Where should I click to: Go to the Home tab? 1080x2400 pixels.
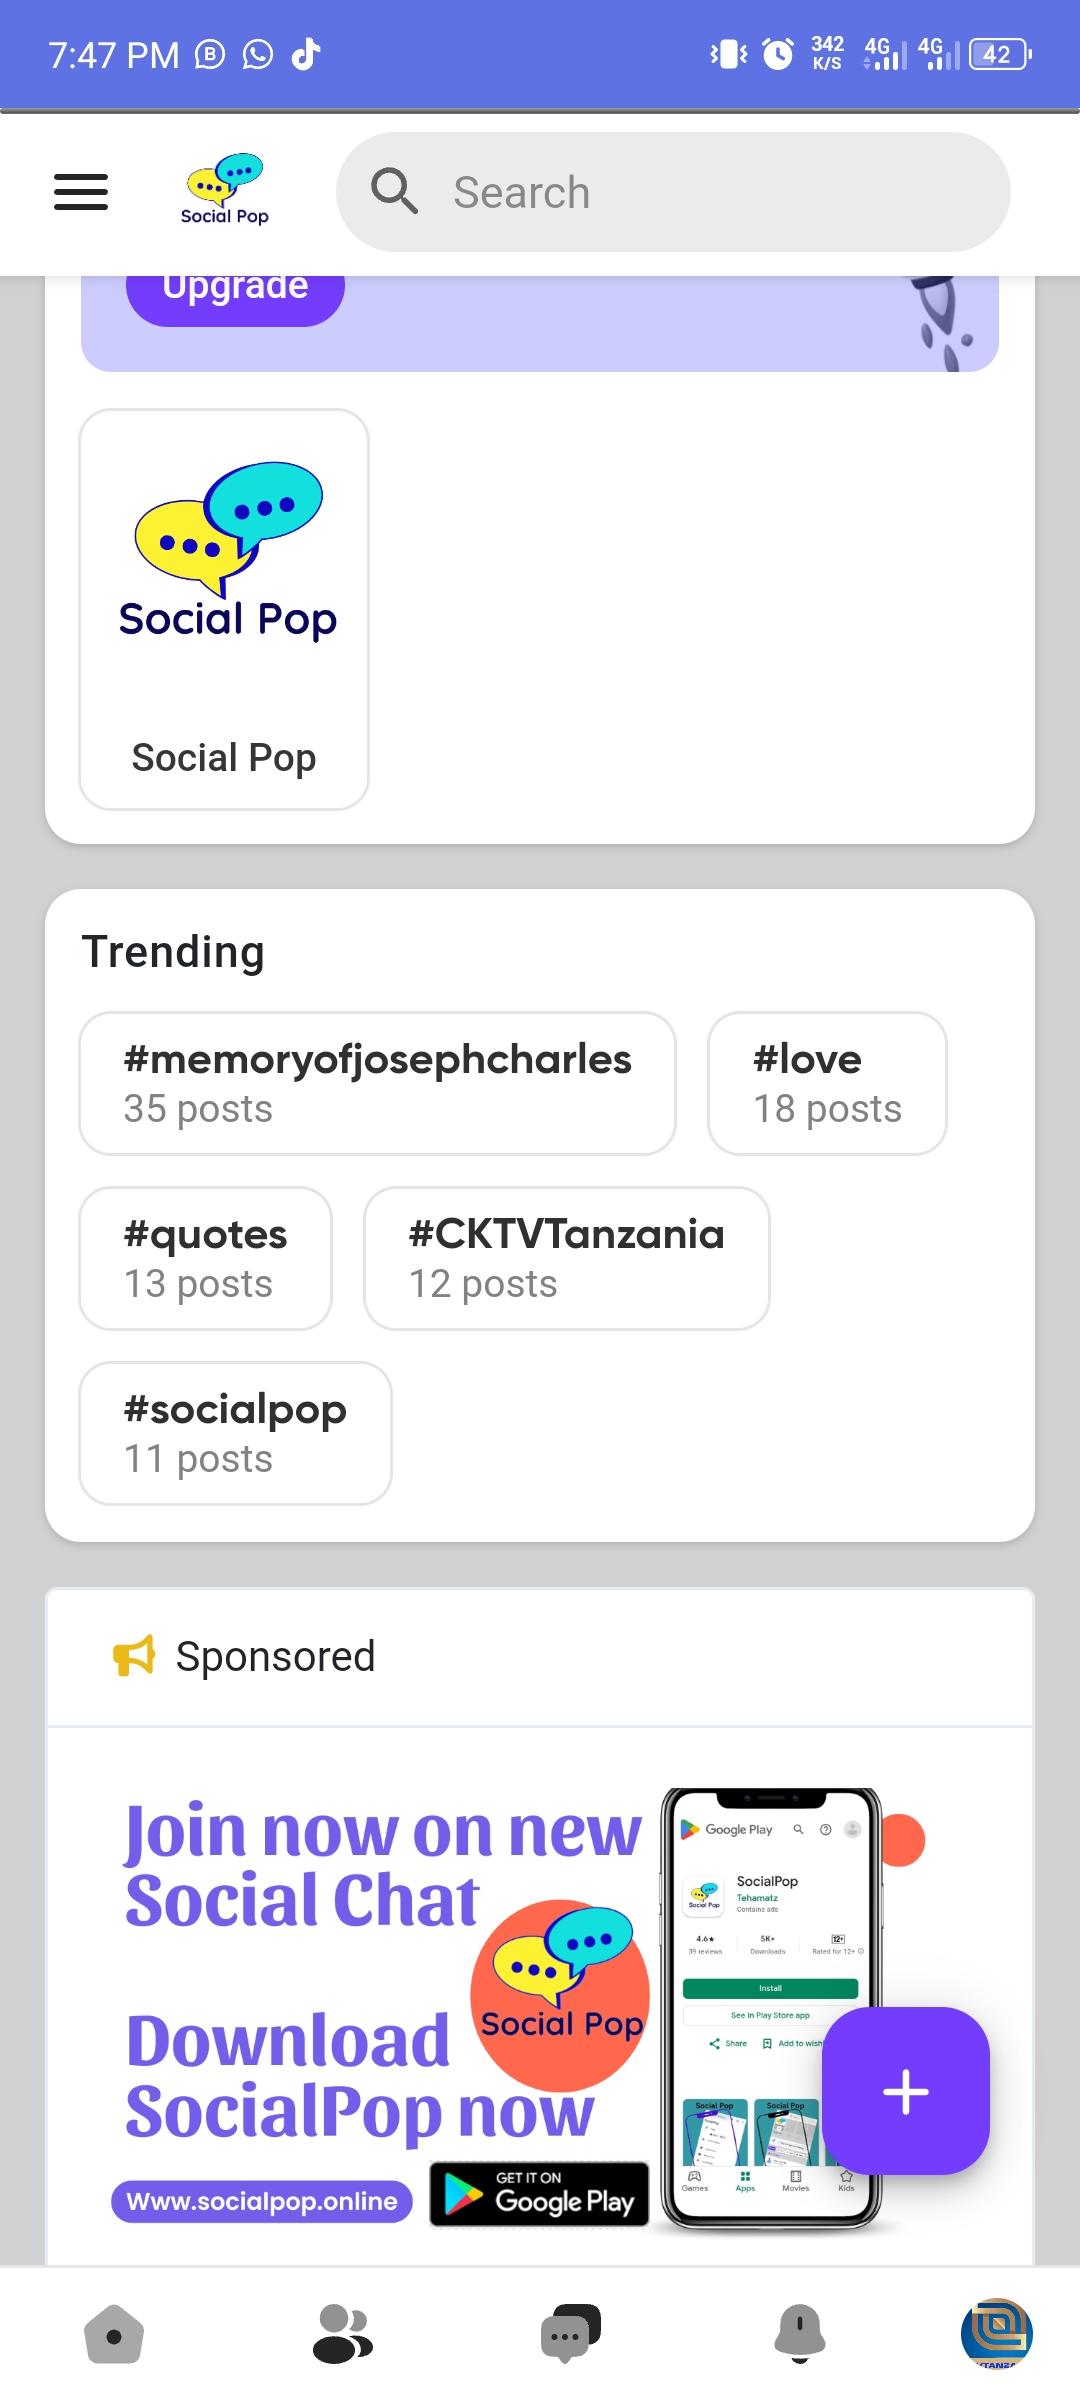114,2335
